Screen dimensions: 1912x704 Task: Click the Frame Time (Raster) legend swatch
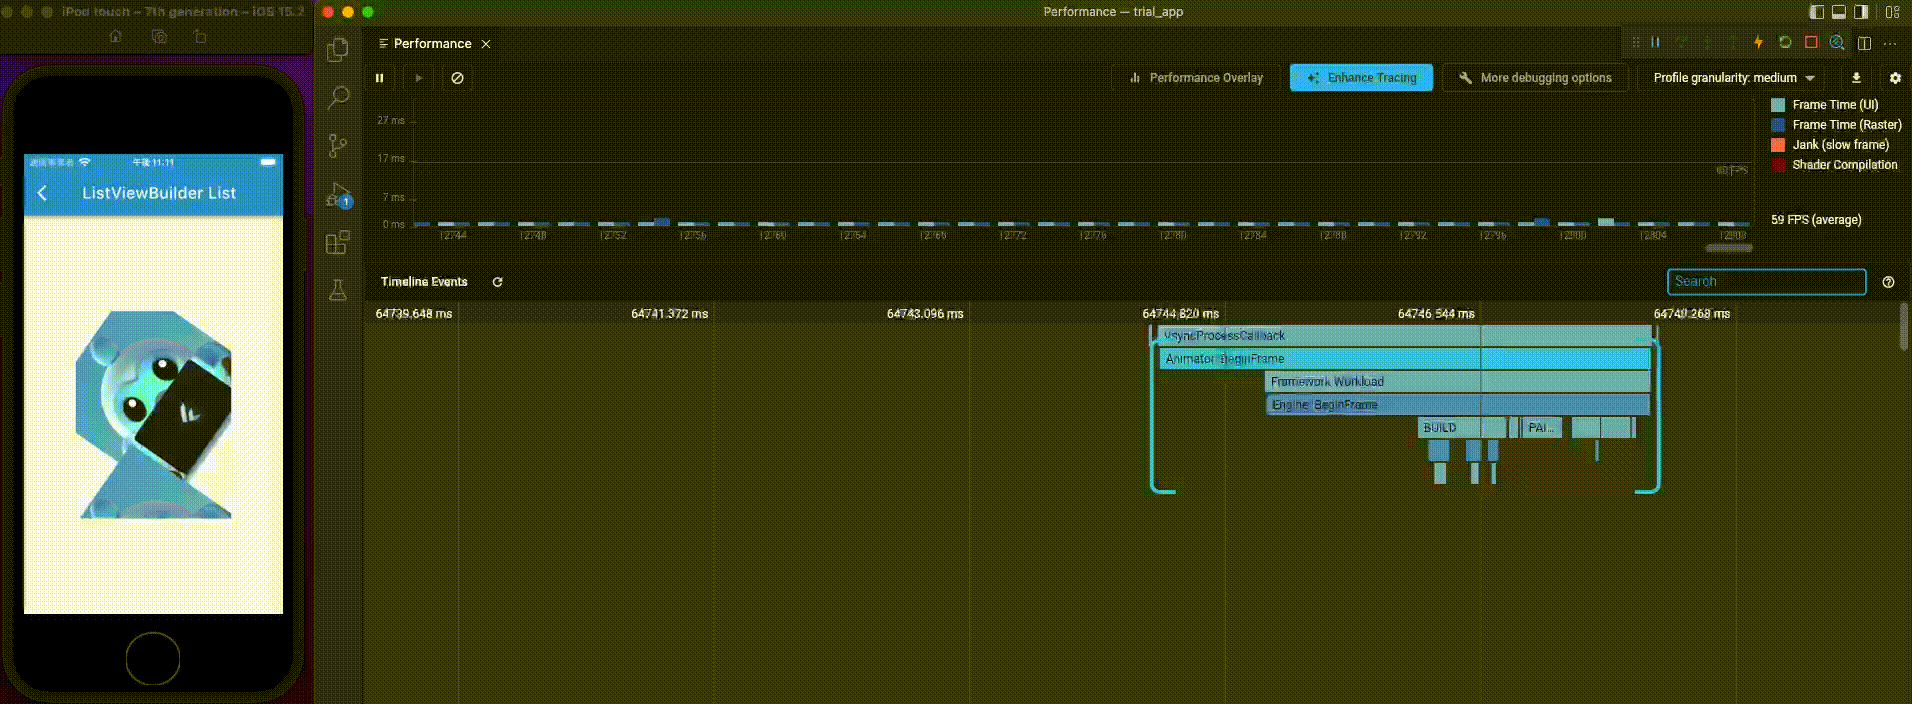[x=1778, y=125]
